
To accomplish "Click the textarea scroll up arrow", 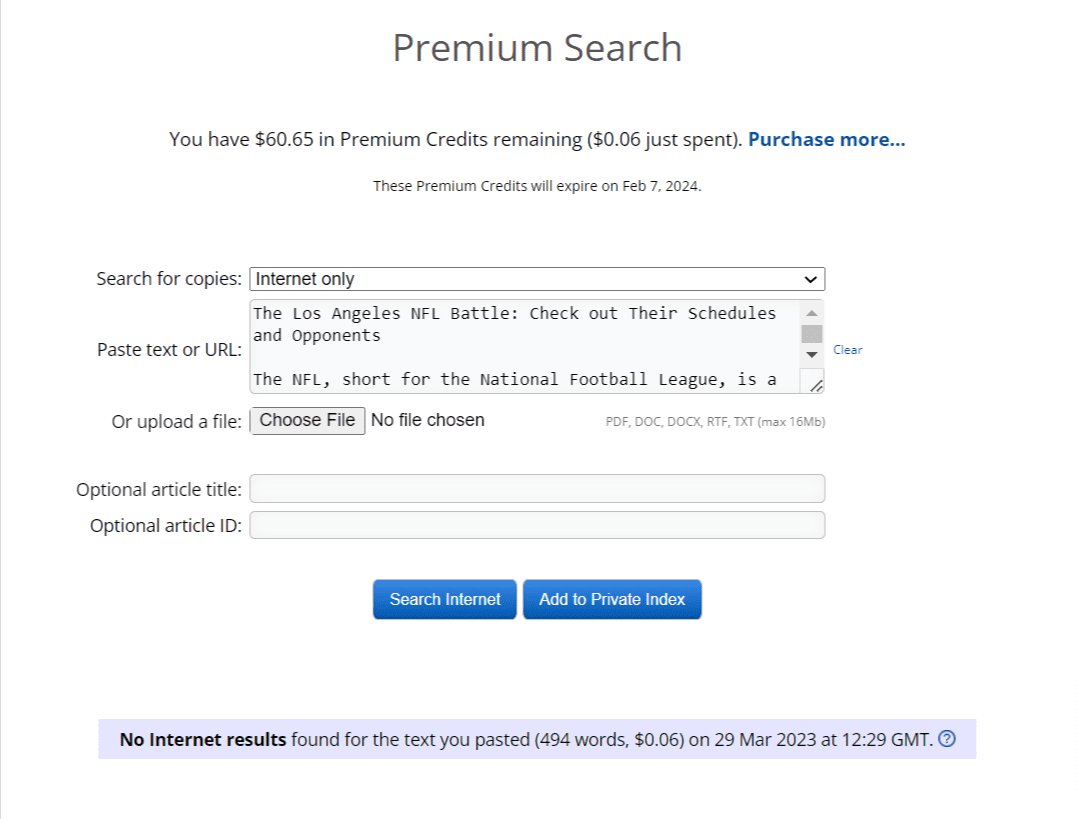I will 812,313.
